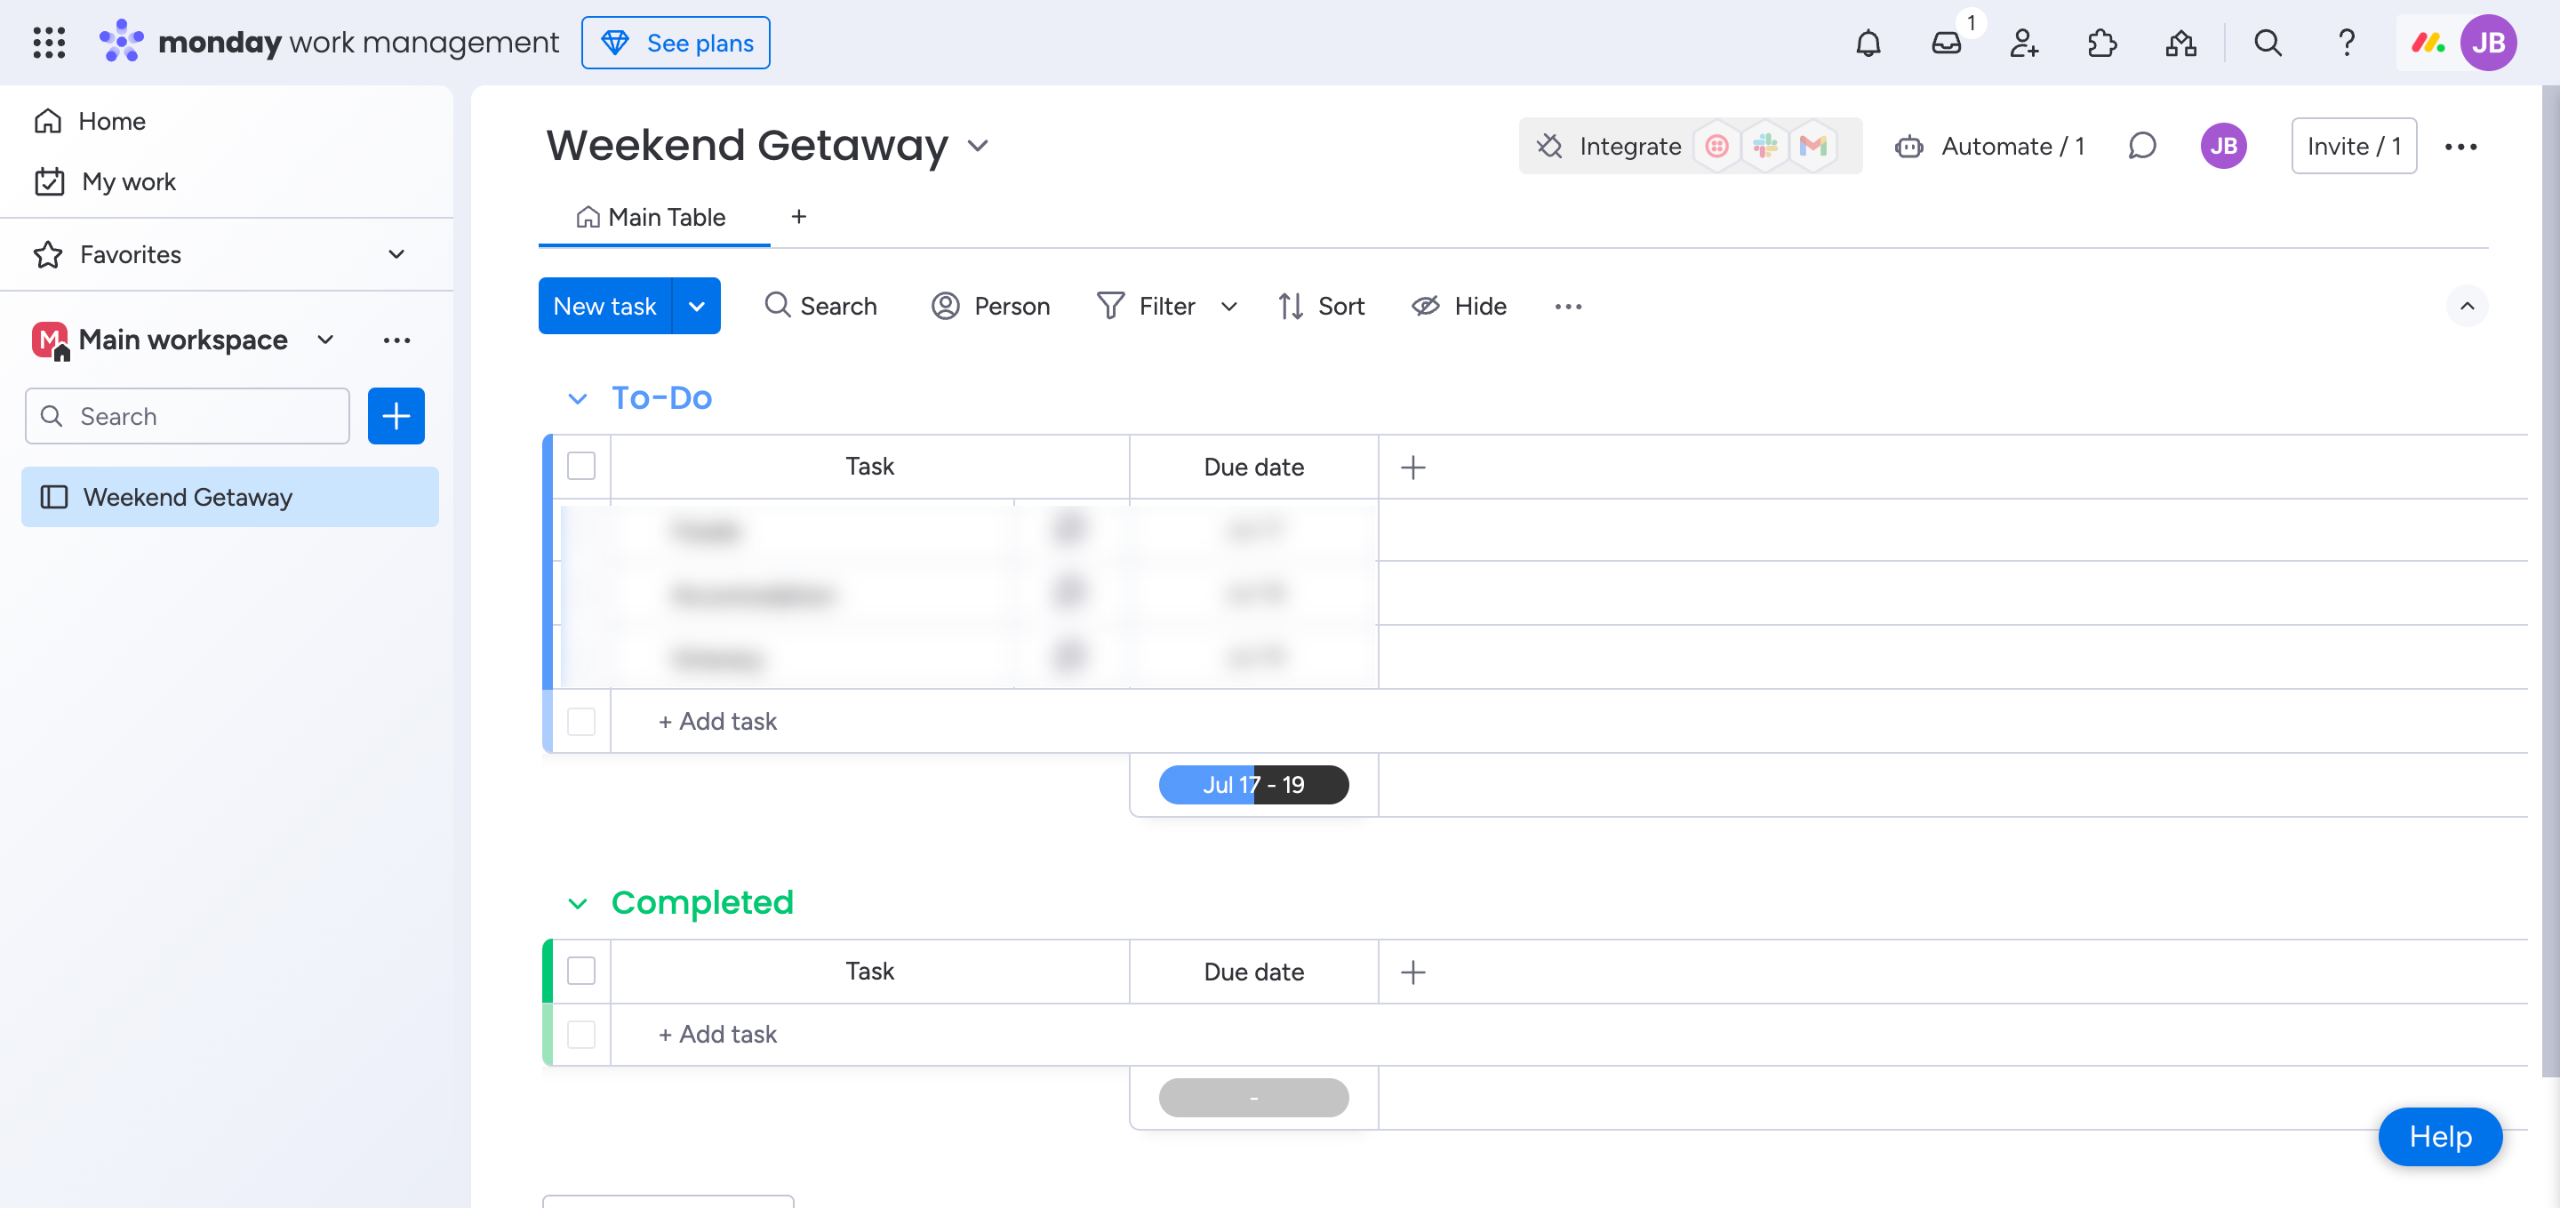Open the board discussion chat icon

pyautogui.click(x=2142, y=146)
